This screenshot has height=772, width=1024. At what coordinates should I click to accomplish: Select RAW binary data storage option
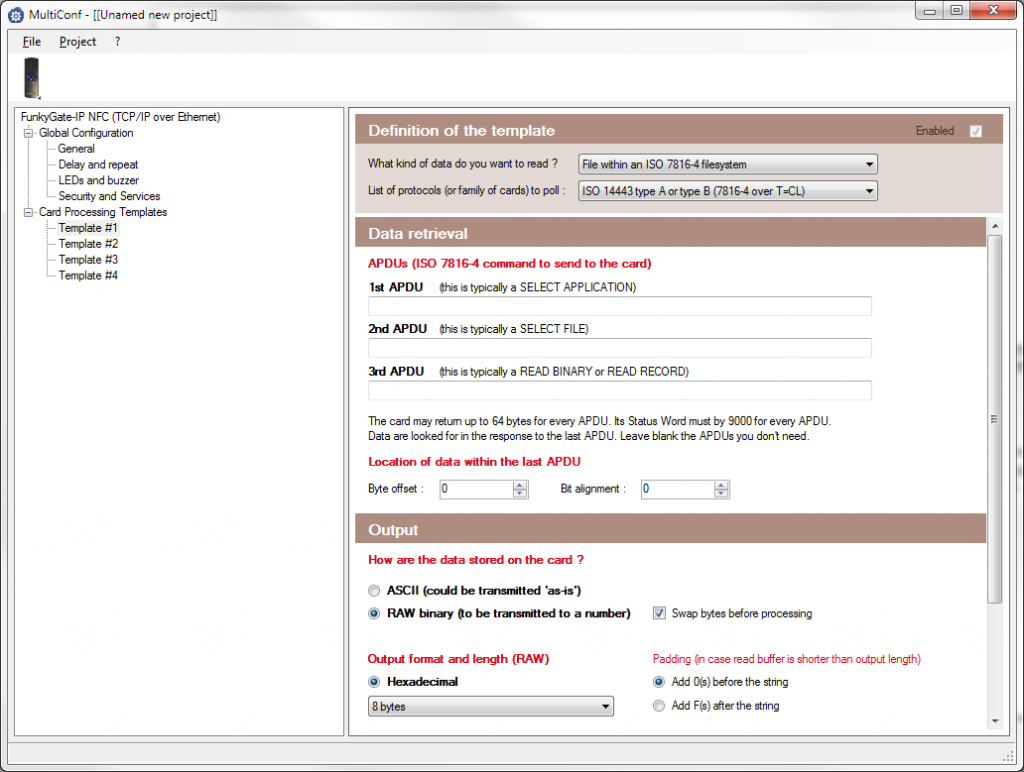click(x=375, y=614)
